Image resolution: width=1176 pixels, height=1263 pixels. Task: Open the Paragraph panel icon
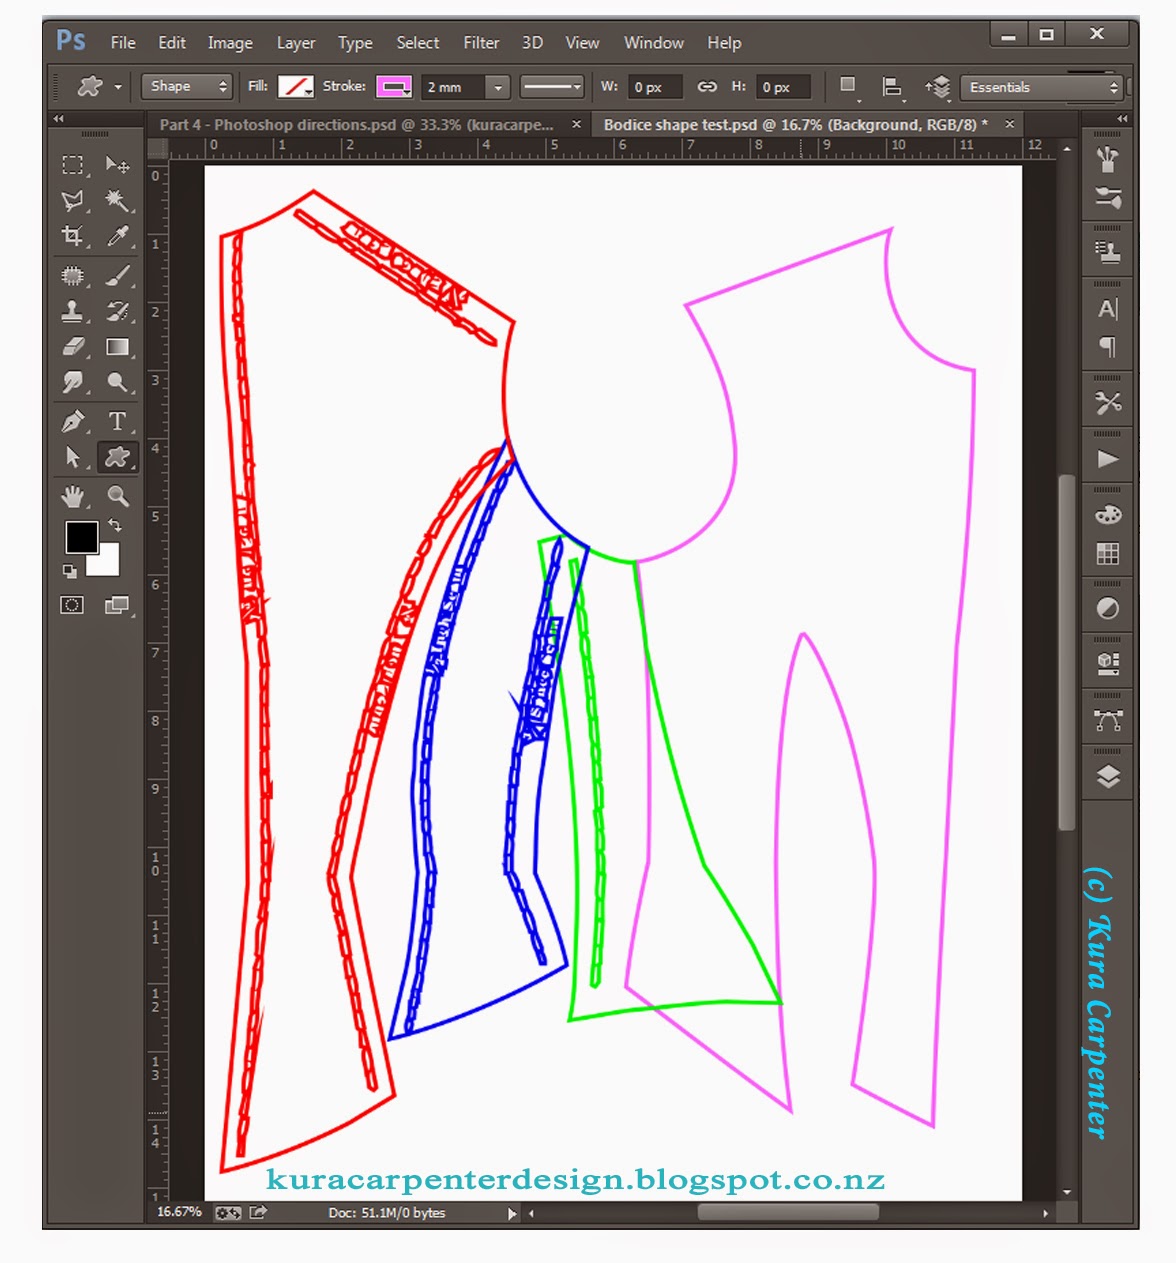(1107, 347)
